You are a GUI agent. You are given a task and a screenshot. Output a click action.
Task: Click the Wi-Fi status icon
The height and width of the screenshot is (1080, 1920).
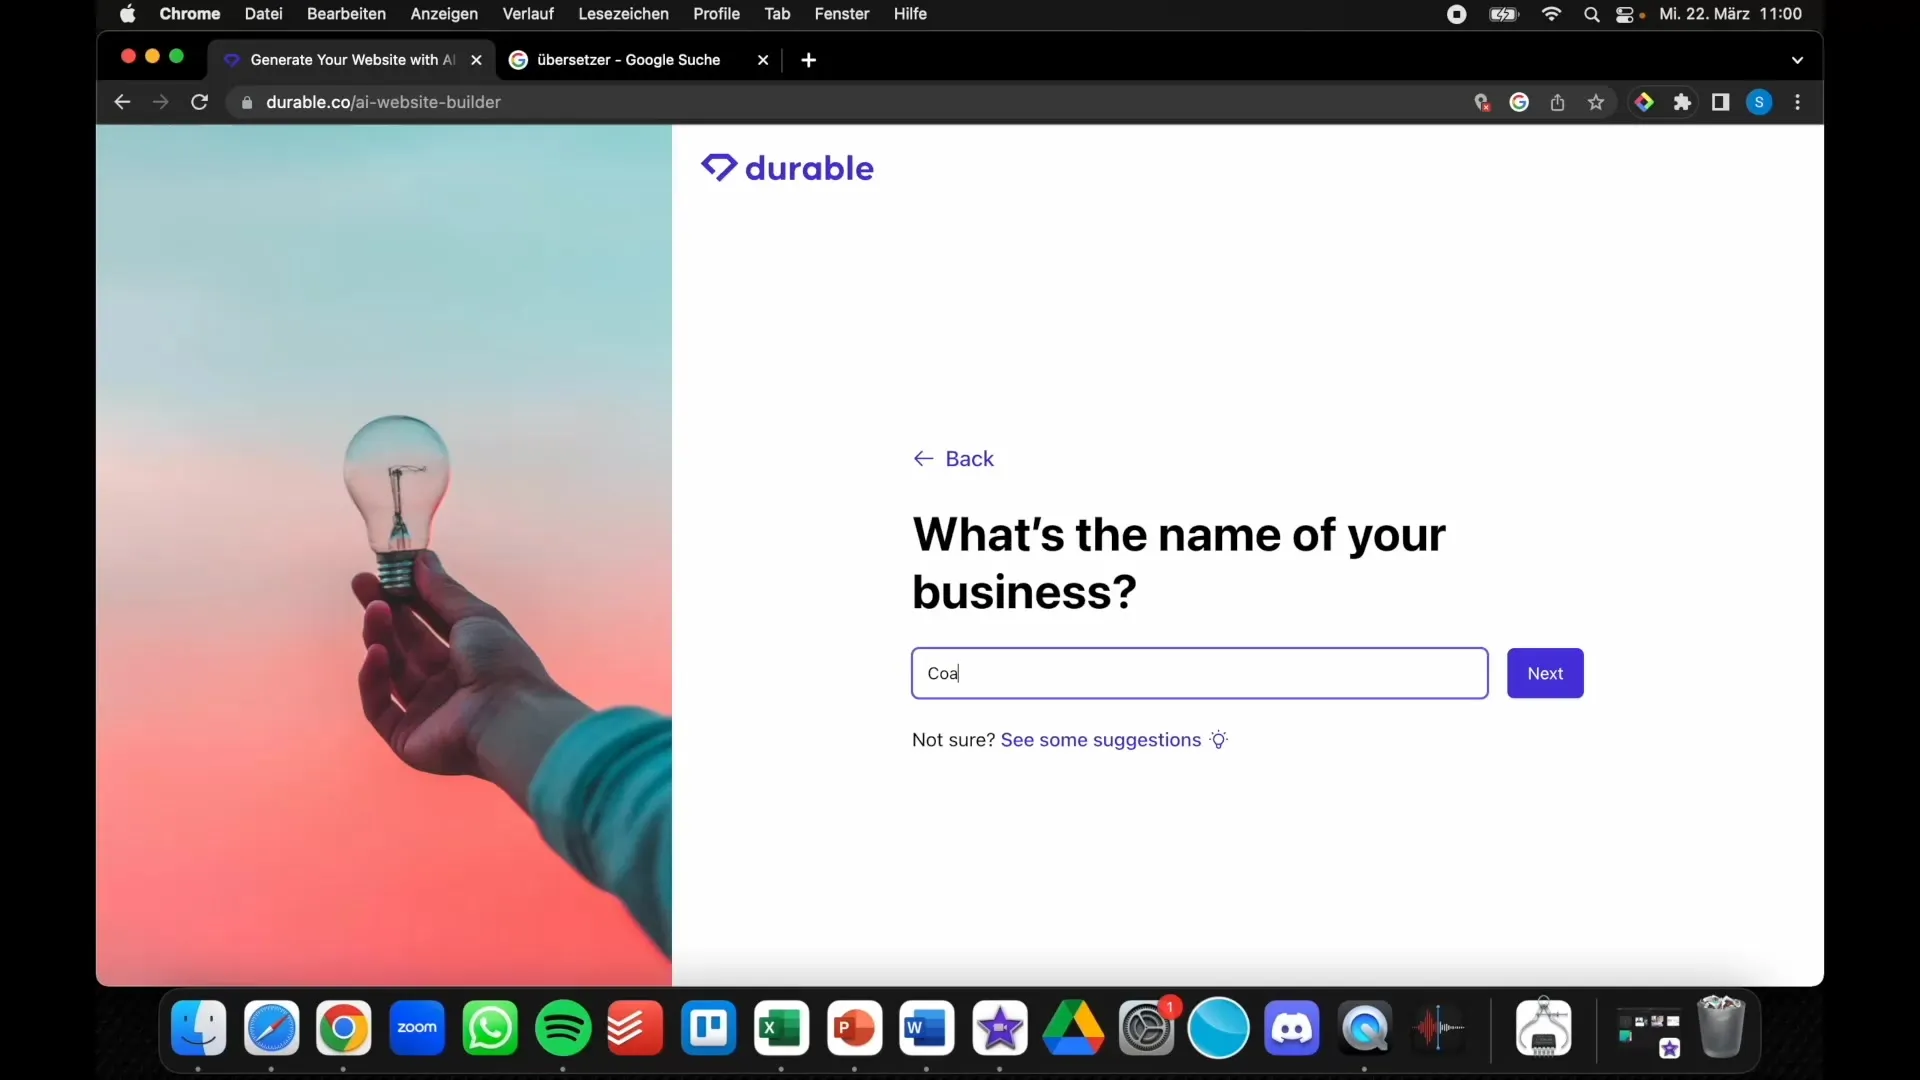[1551, 14]
